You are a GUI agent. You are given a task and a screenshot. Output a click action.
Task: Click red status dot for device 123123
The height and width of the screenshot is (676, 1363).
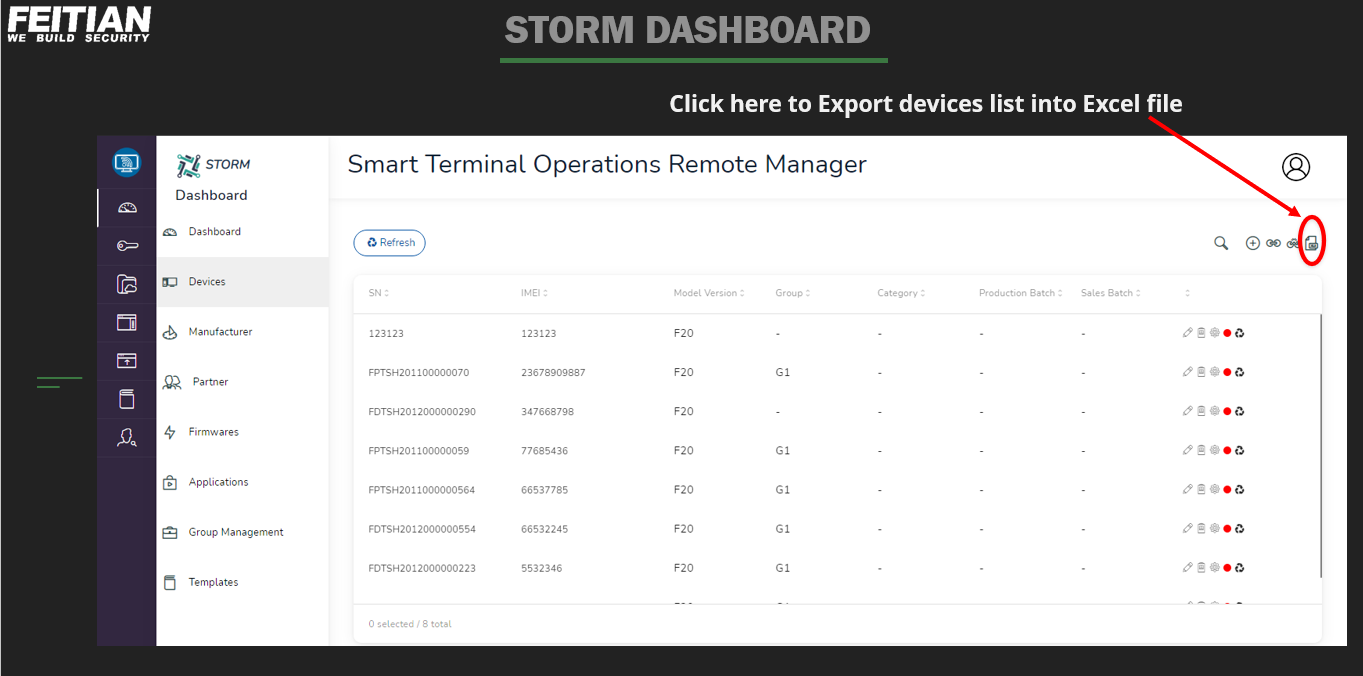click(x=1227, y=333)
